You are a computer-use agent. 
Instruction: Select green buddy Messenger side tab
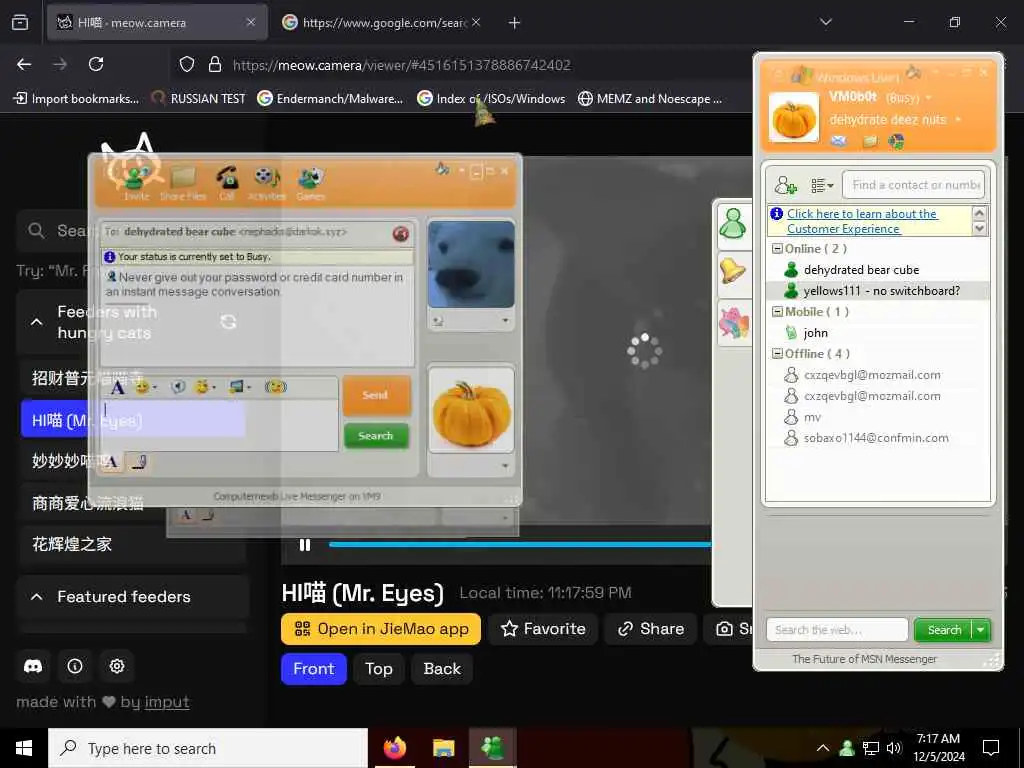(x=733, y=224)
